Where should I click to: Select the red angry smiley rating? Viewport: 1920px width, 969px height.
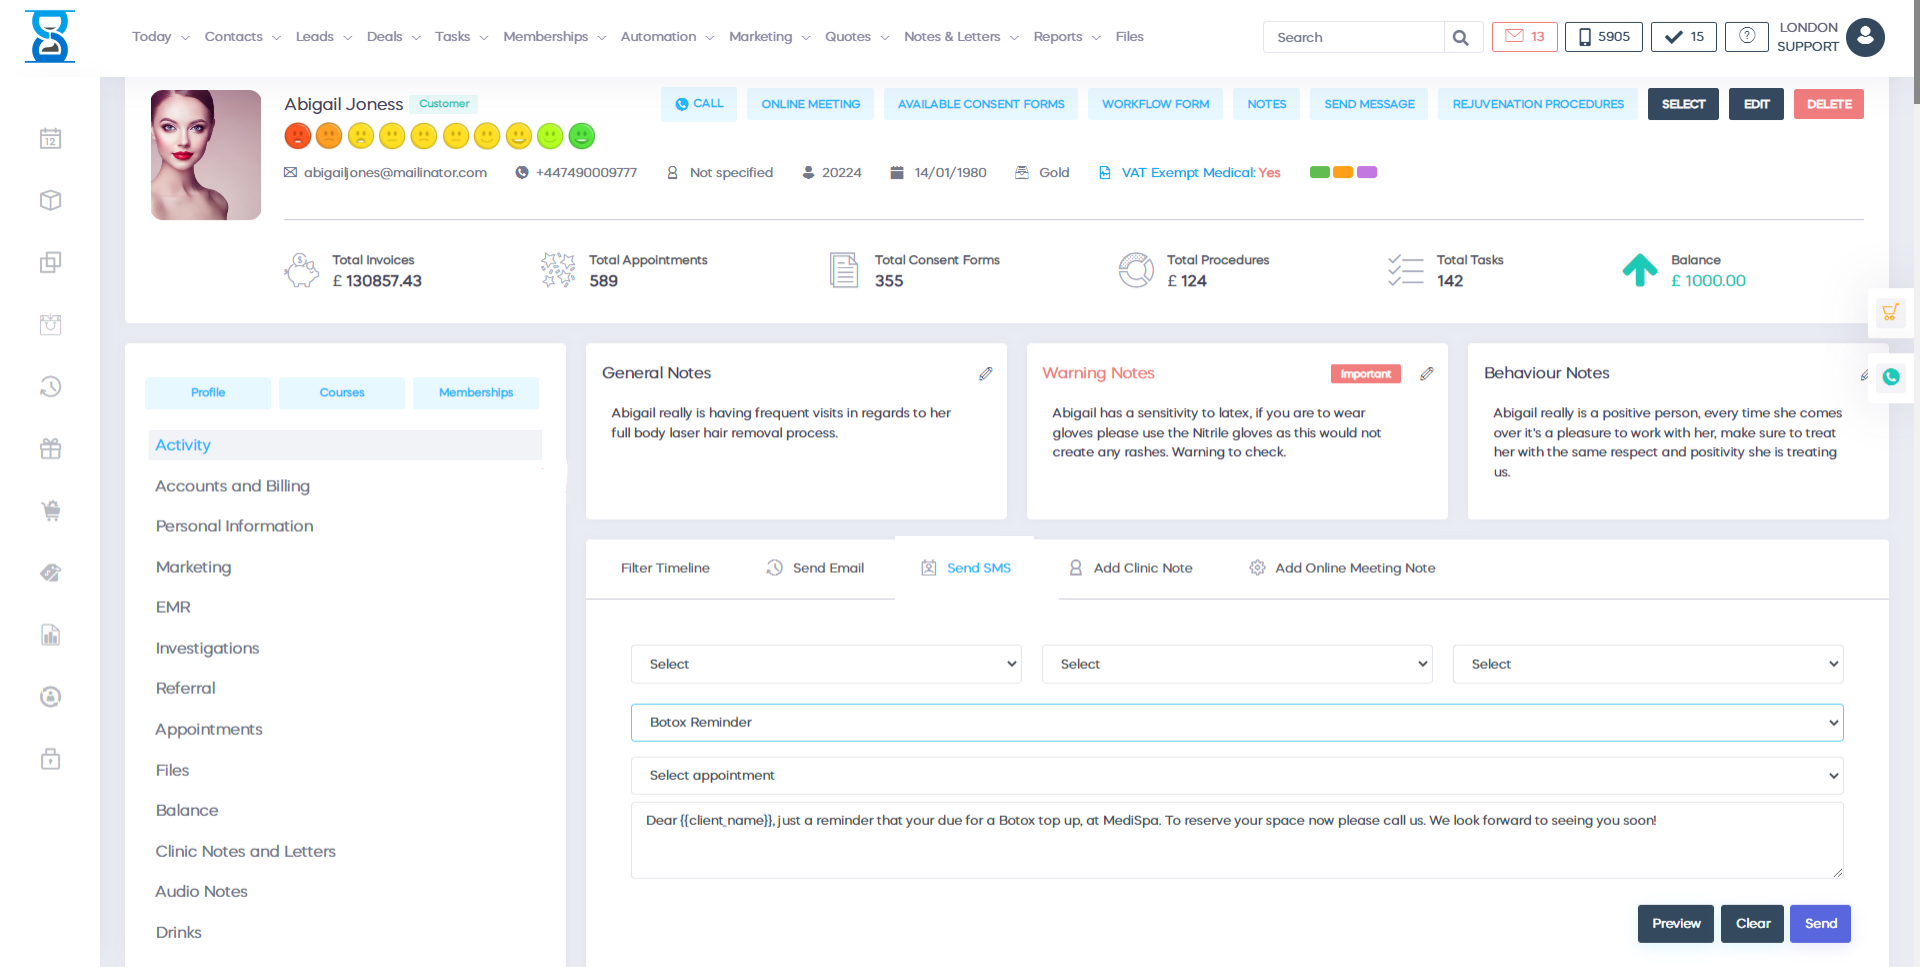298,136
